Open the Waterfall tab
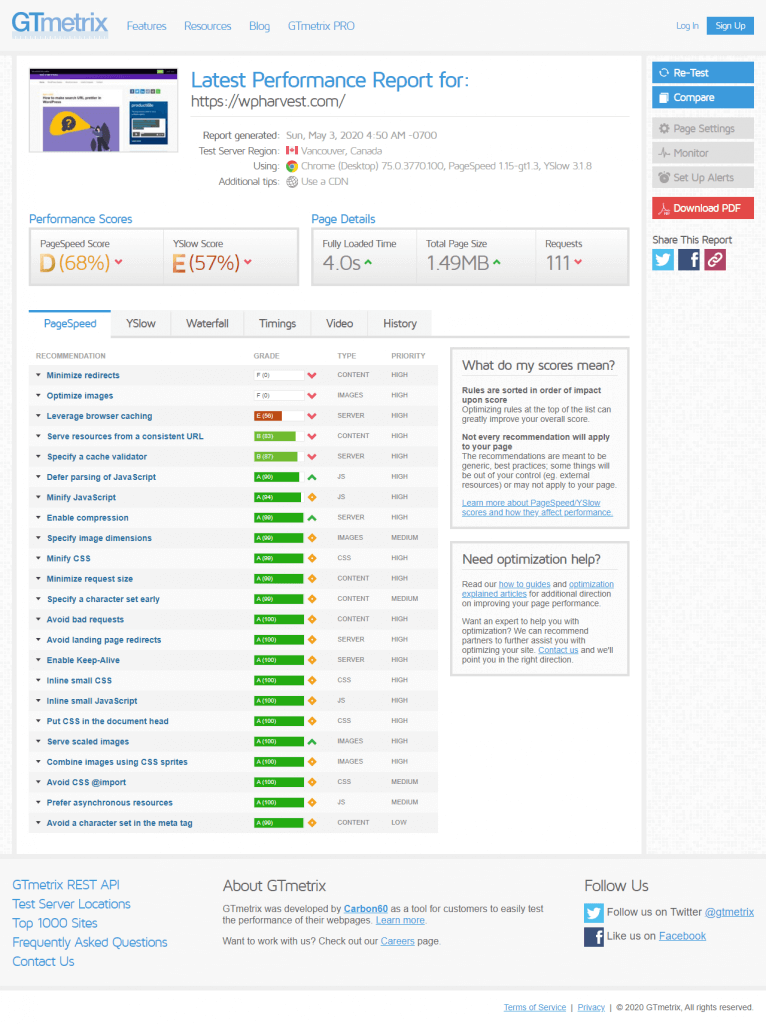Image resolution: width=766 pixels, height=1024 pixels. coord(207,324)
